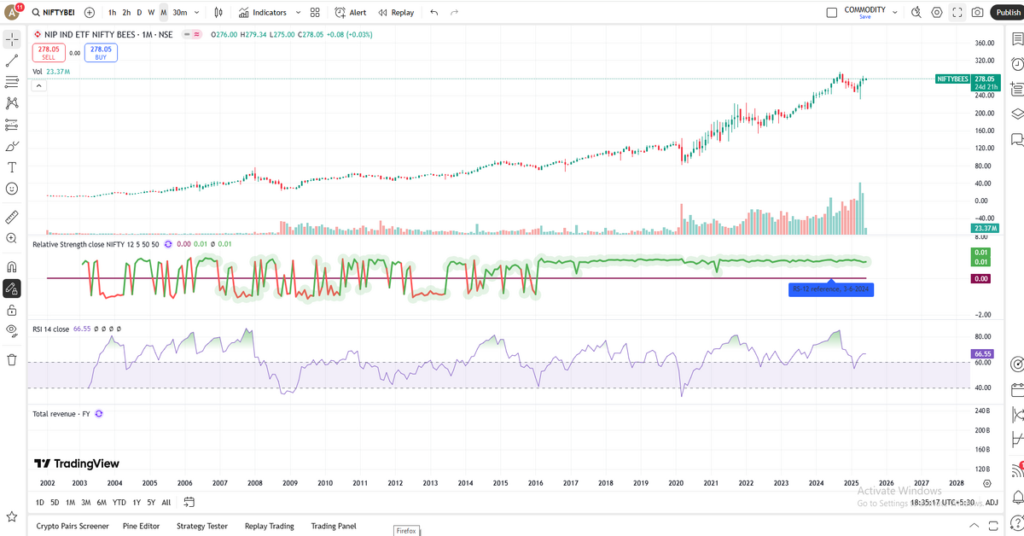1024x536 pixels.
Task: Open the Strategy Tester tab
Action: (x=202, y=526)
